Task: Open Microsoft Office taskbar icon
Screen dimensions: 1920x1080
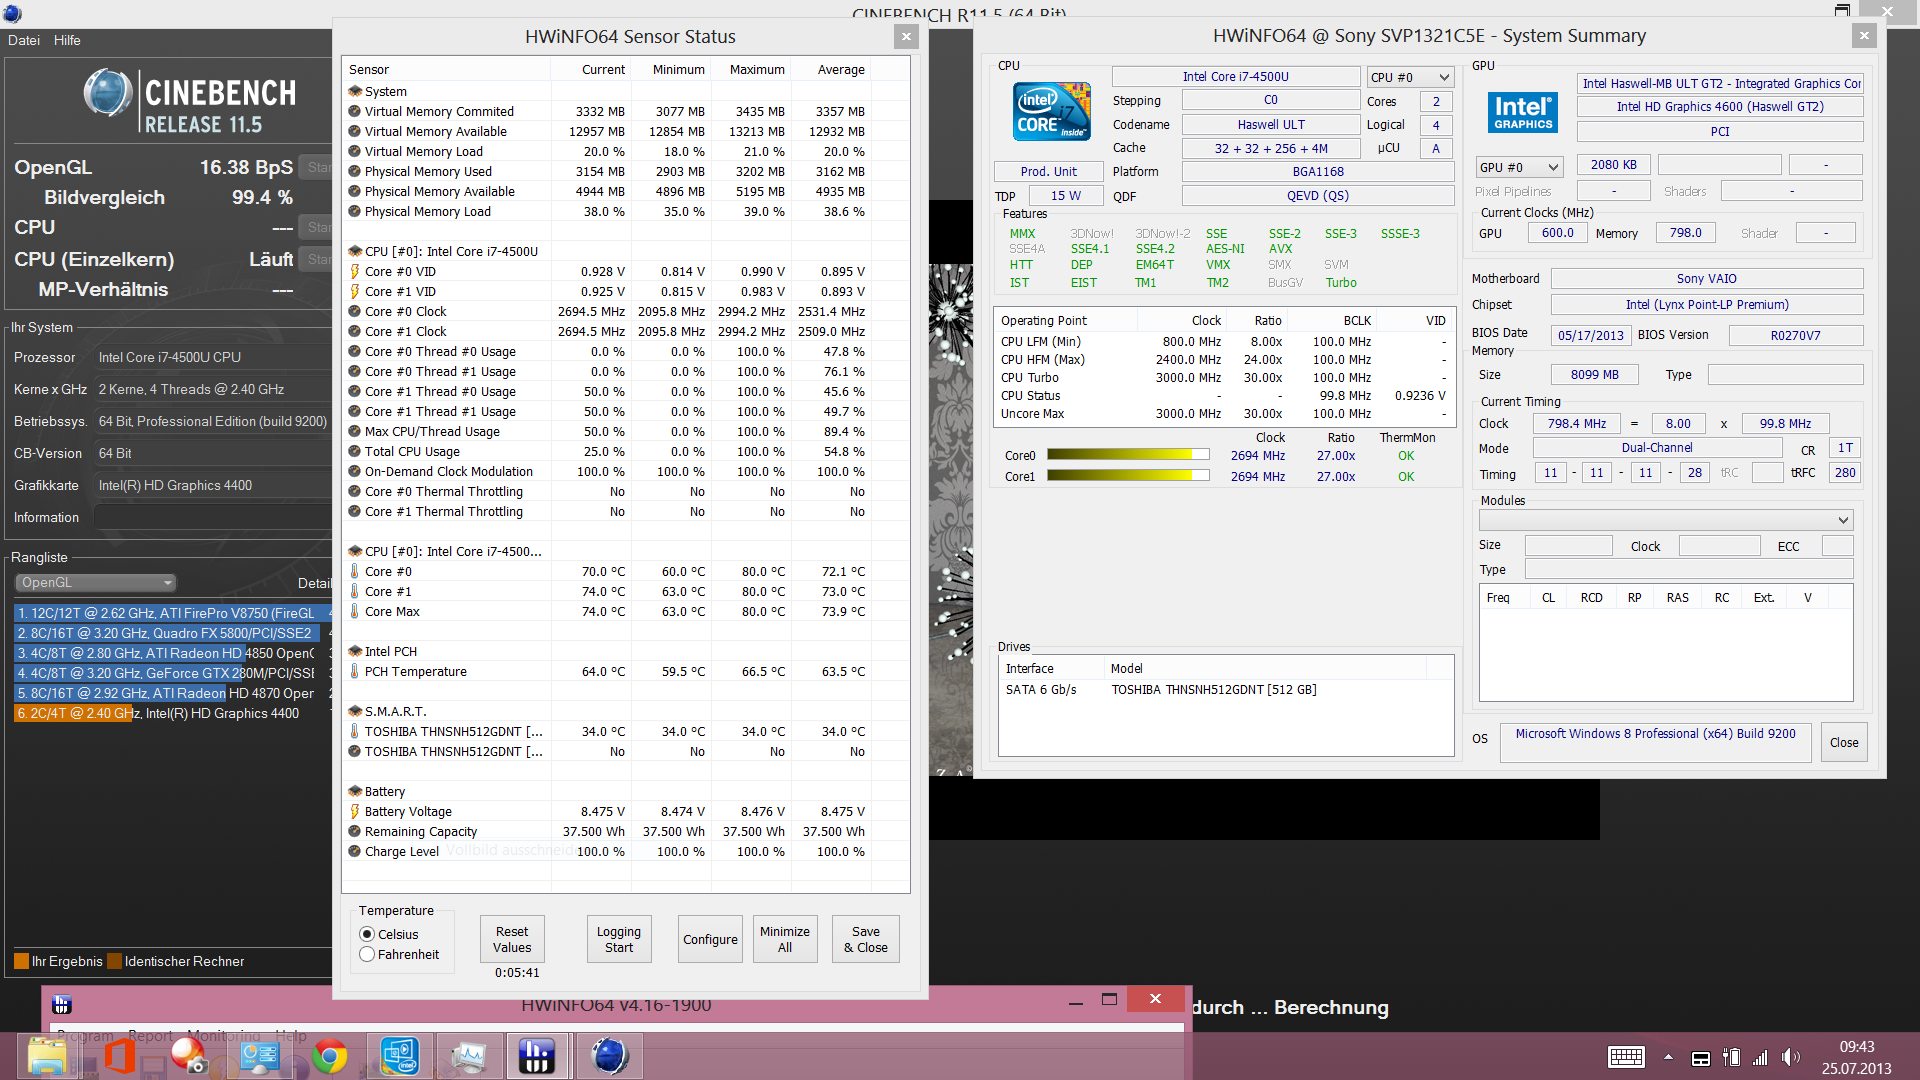Action: tap(119, 1056)
